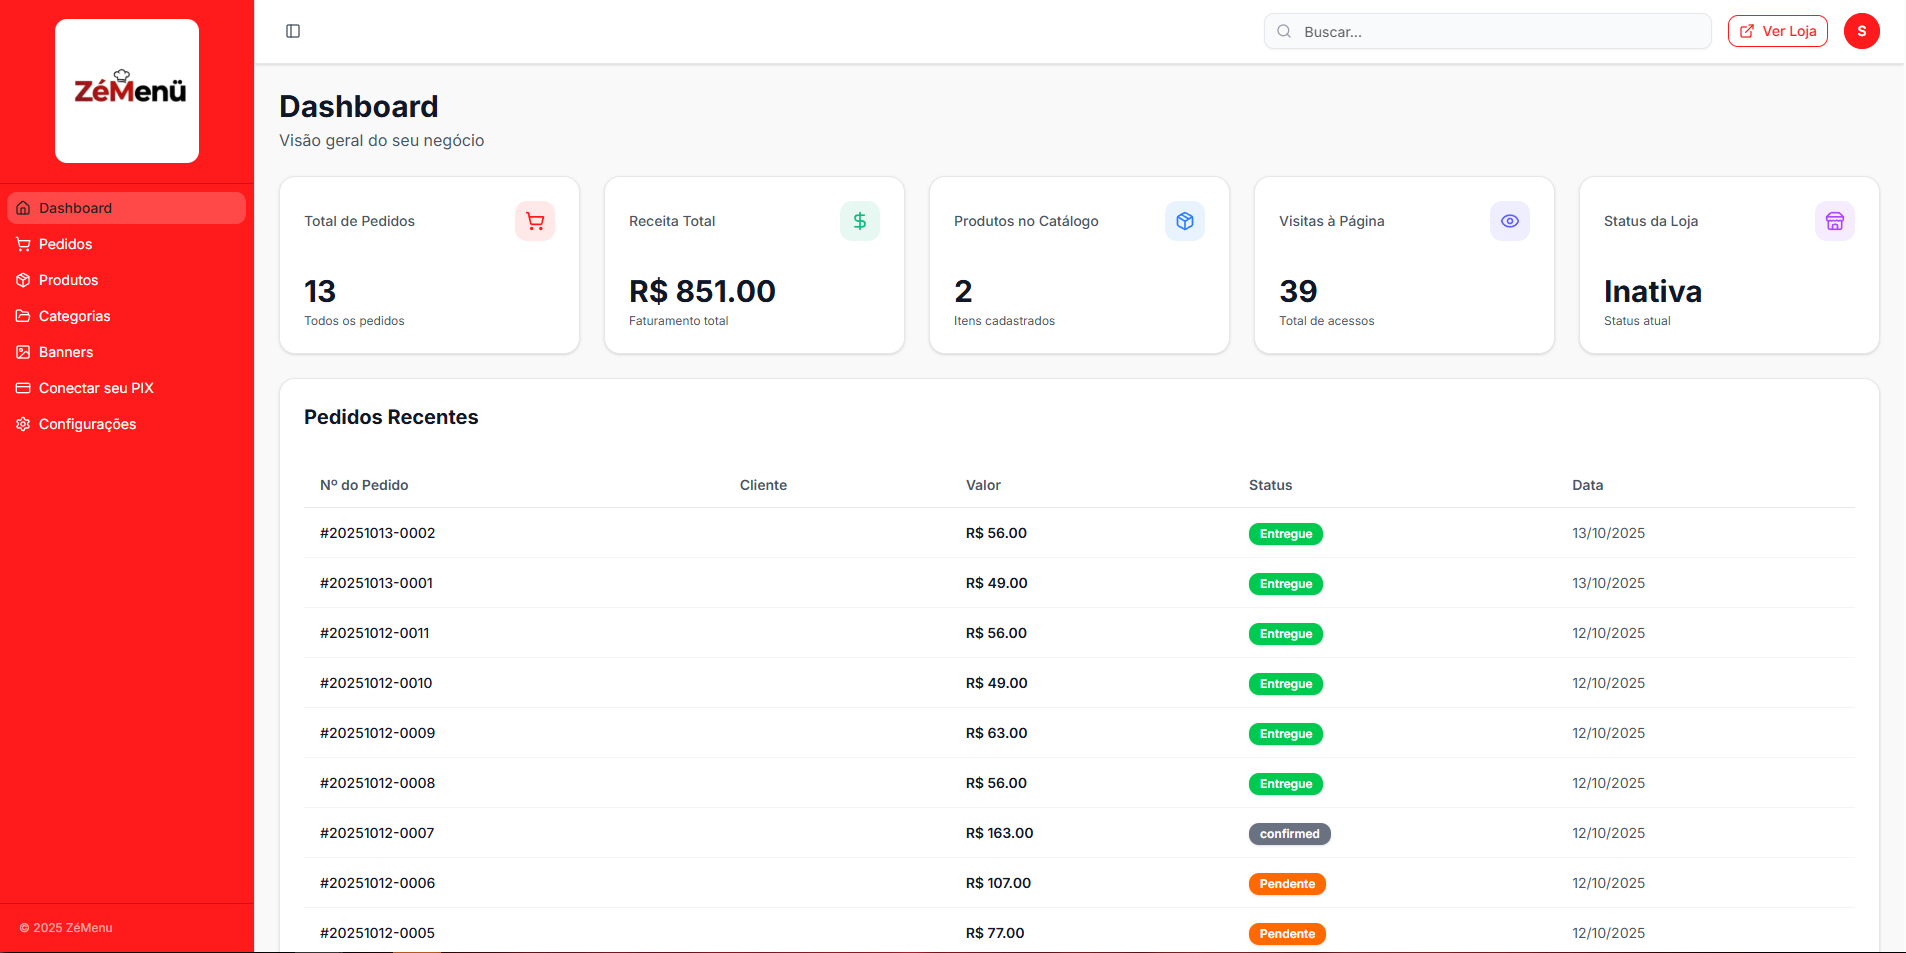
Task: Open Configurações settings page
Action: point(87,424)
